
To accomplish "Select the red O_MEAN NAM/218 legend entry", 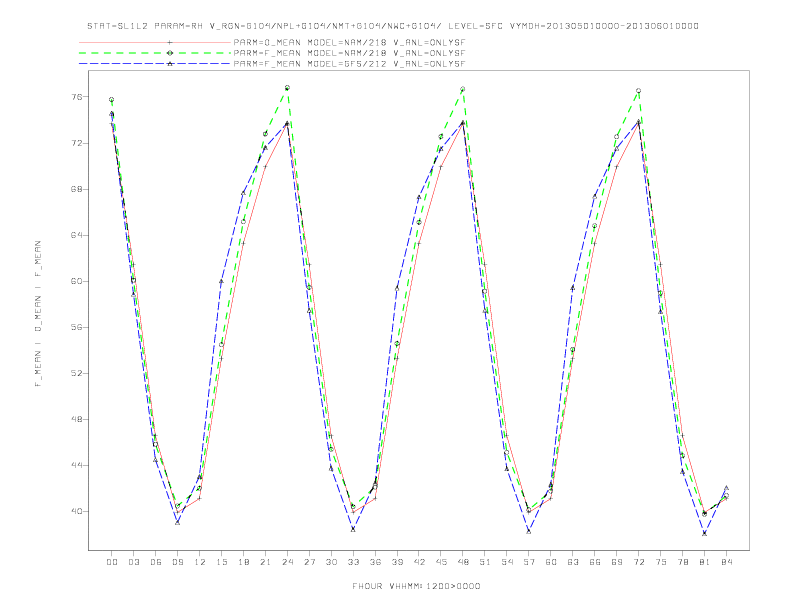I will click(272, 42).
